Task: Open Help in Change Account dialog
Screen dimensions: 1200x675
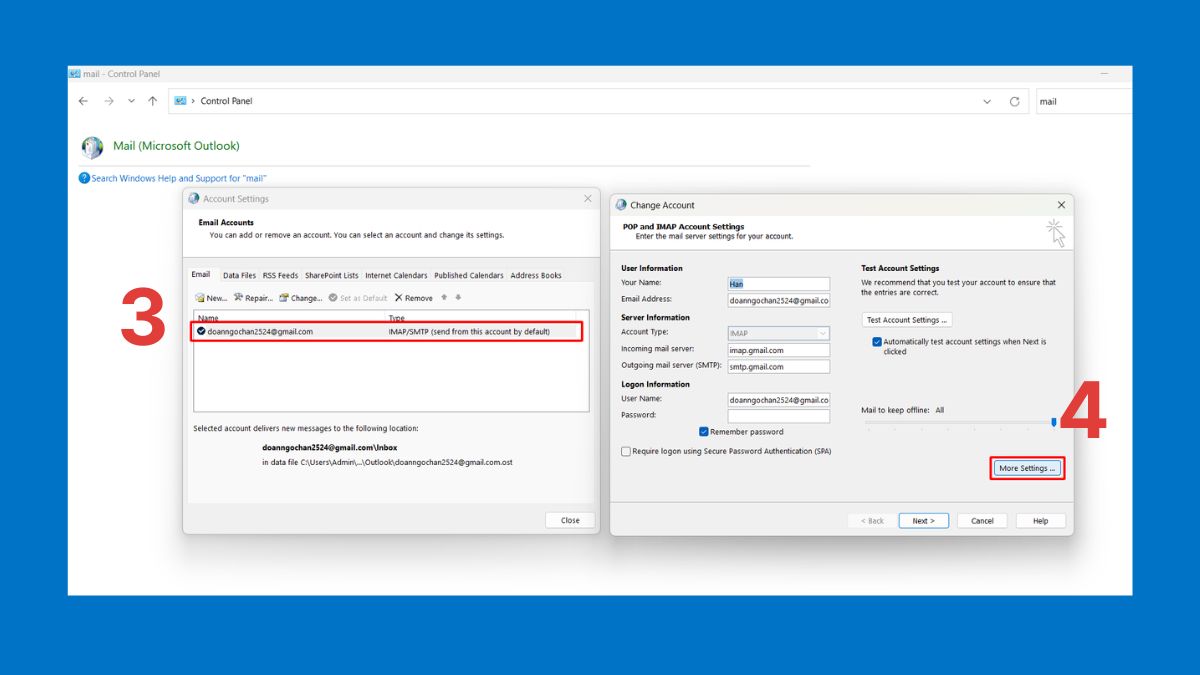Action: point(1041,521)
